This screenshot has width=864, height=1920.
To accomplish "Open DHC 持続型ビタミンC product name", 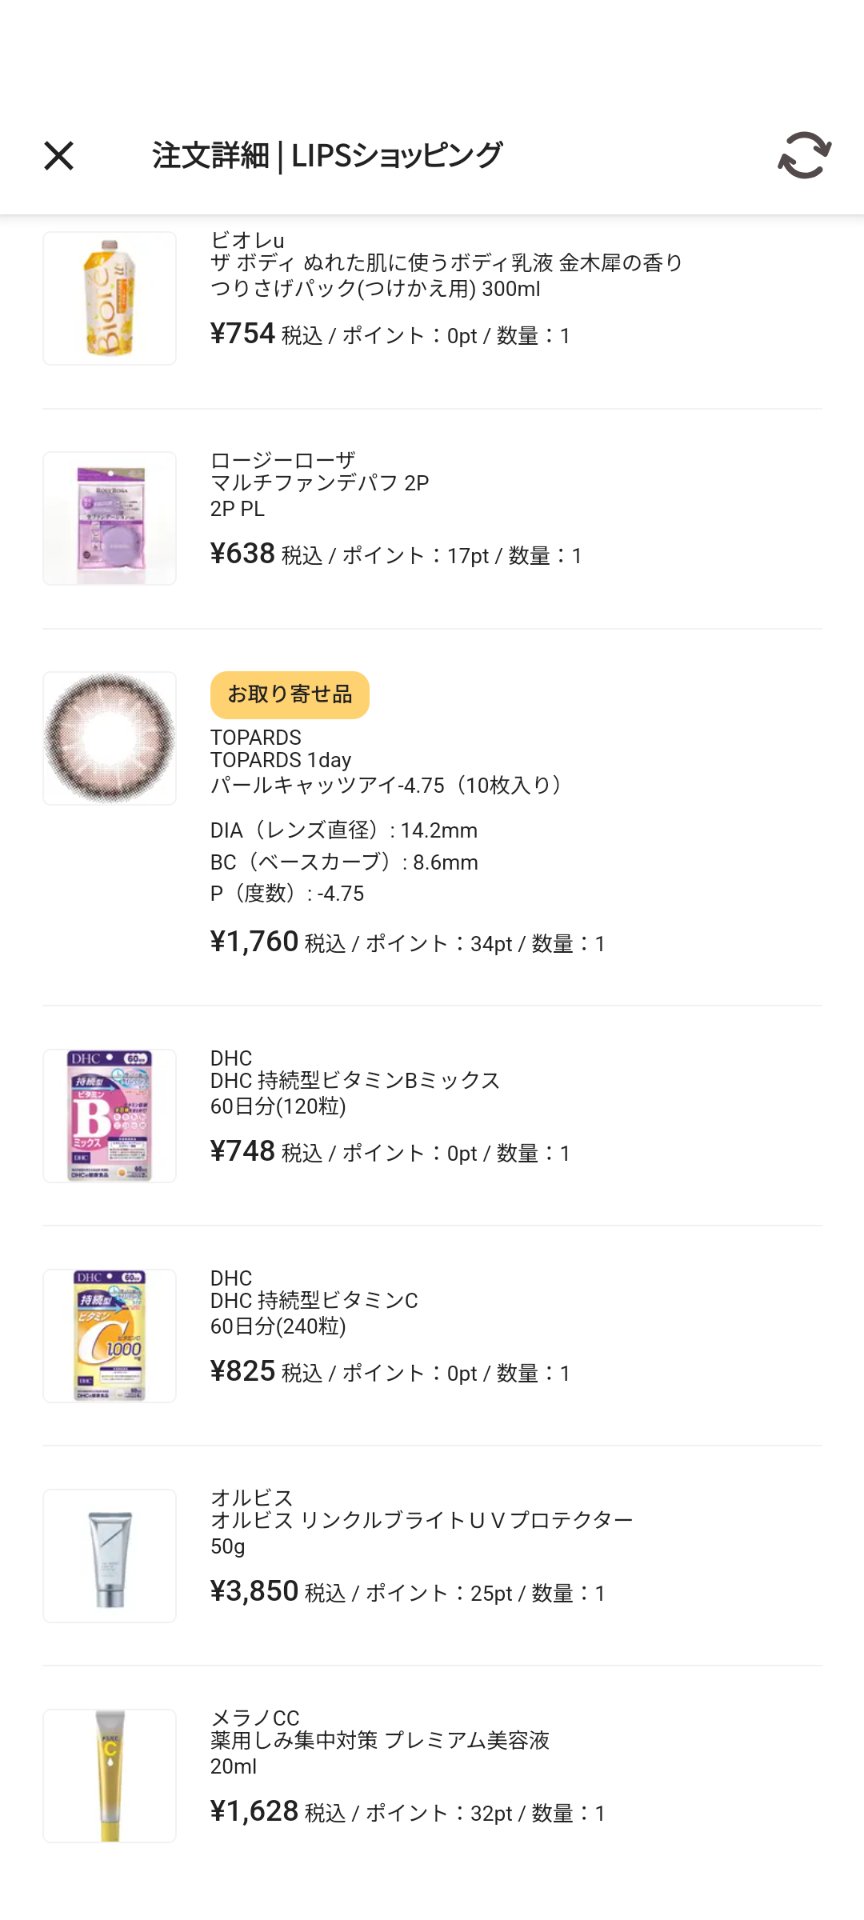I will pyautogui.click(x=314, y=1301).
